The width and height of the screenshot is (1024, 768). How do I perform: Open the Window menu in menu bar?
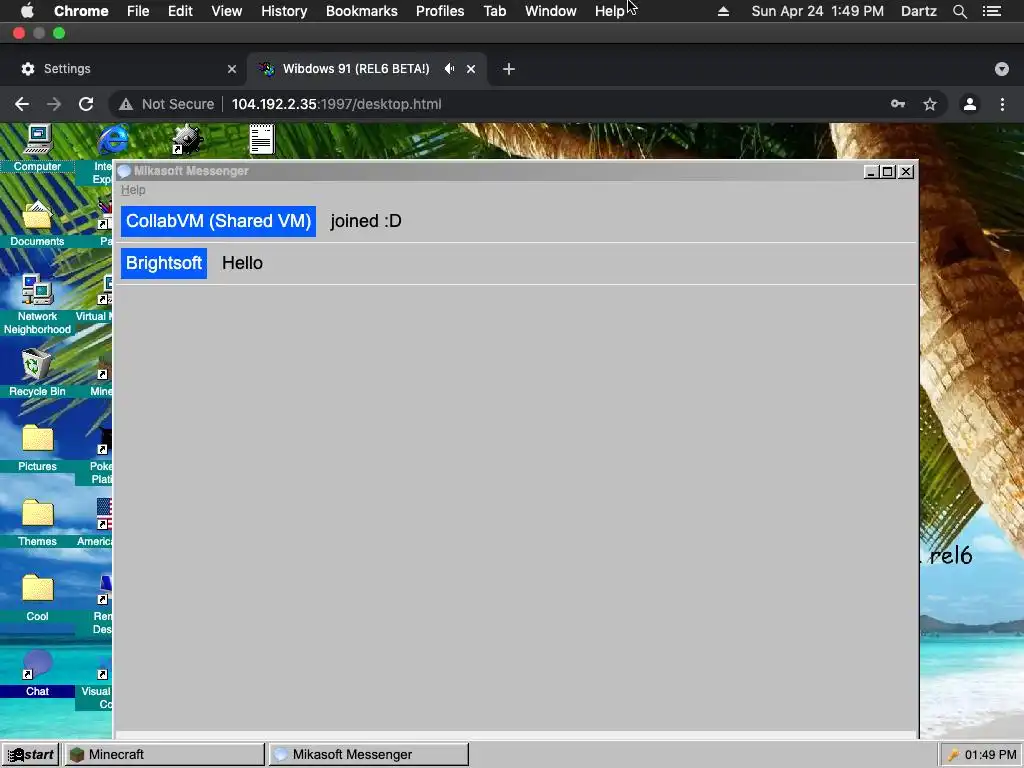click(551, 11)
